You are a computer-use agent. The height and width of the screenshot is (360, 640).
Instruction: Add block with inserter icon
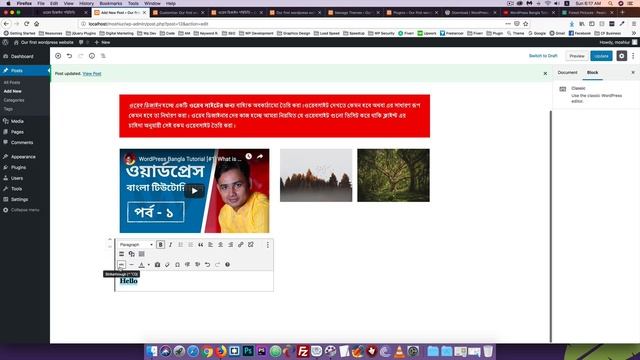coord(58,56)
